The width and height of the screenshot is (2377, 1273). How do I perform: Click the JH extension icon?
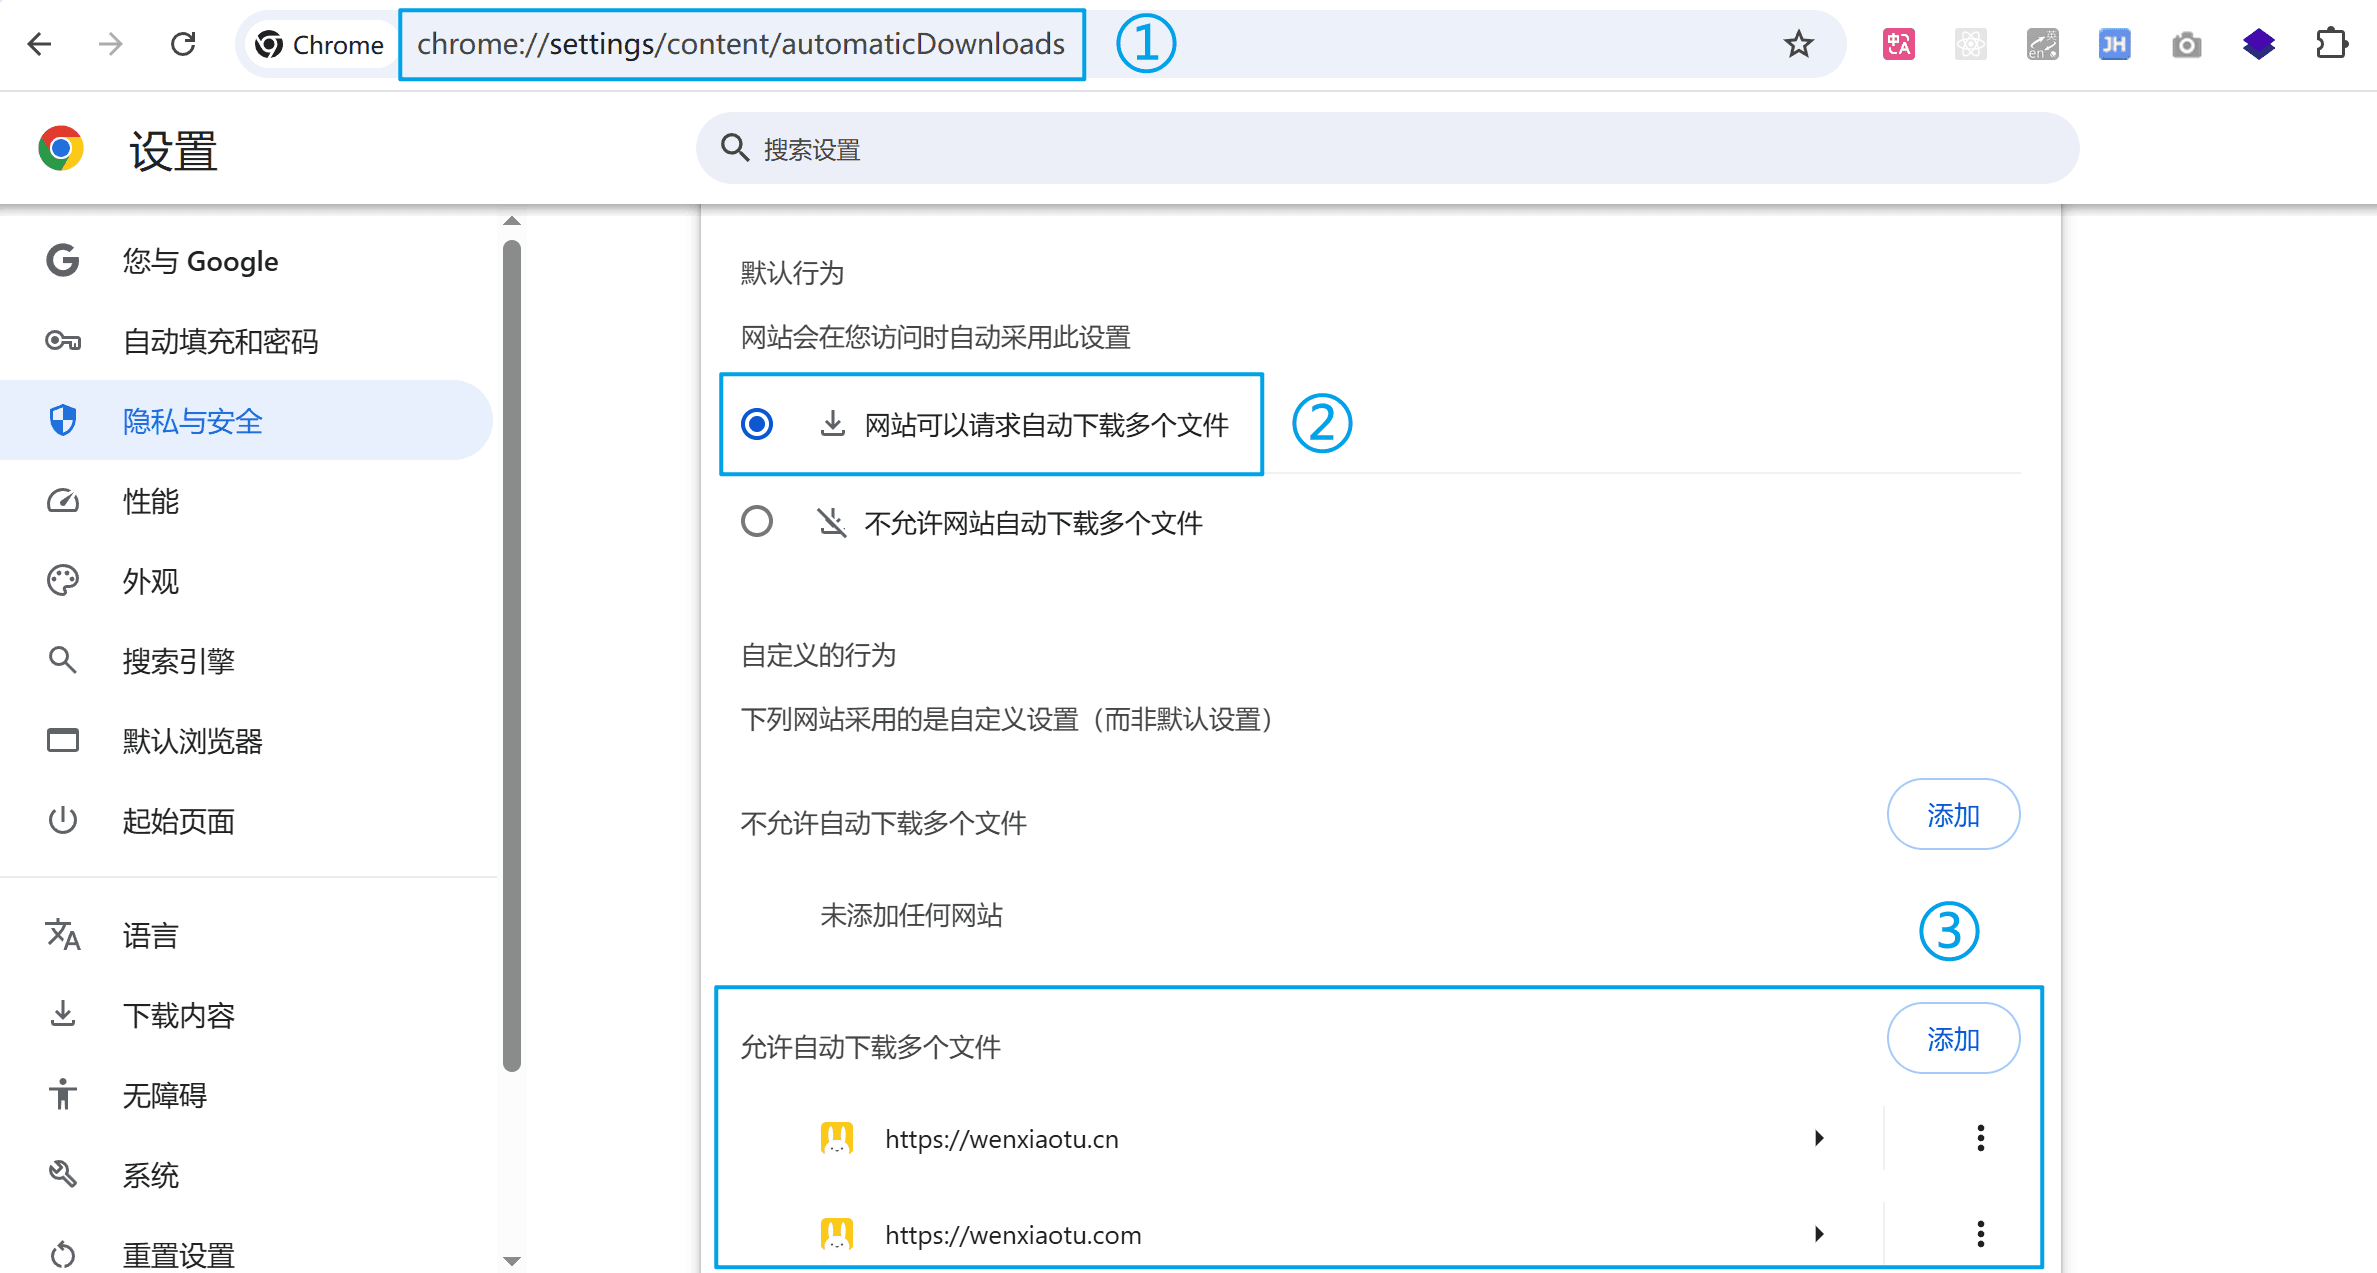pos(2114,44)
